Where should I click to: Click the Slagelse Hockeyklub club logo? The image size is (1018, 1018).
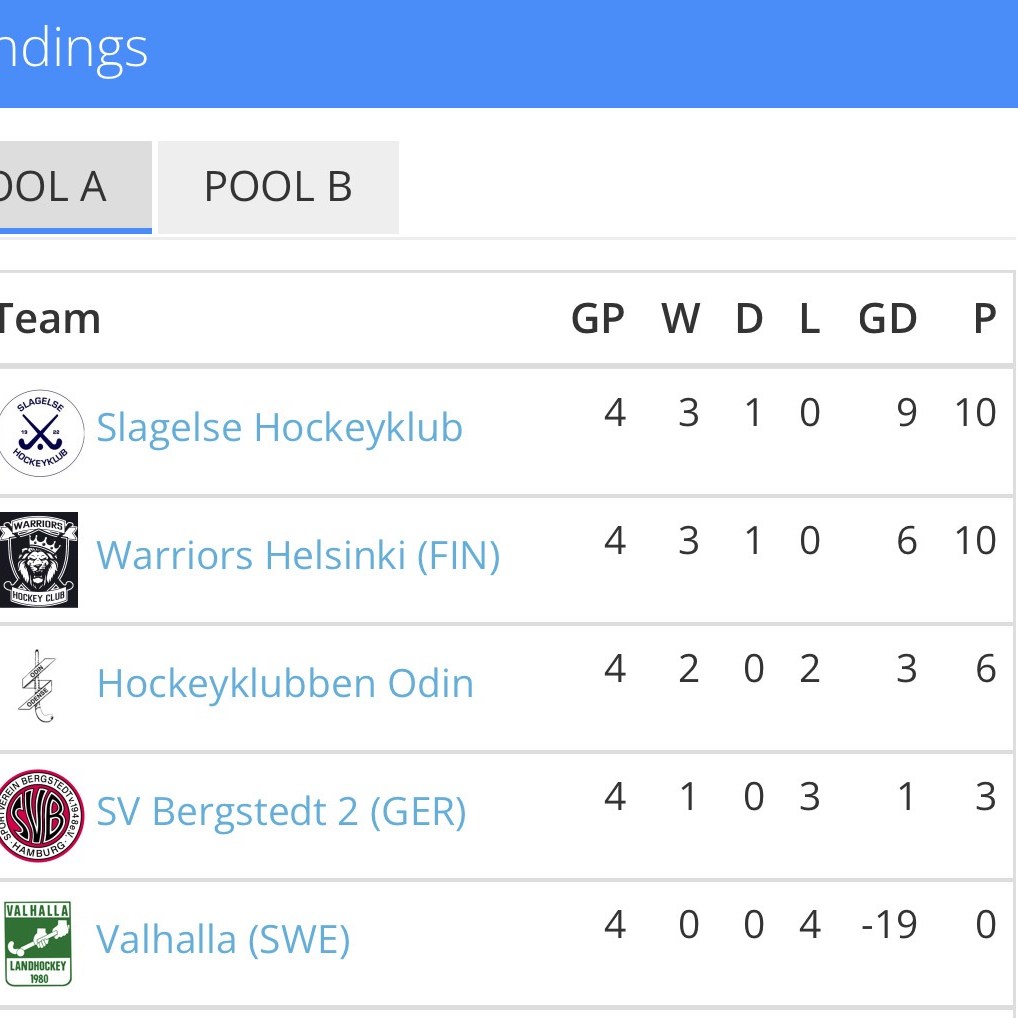coord(40,432)
